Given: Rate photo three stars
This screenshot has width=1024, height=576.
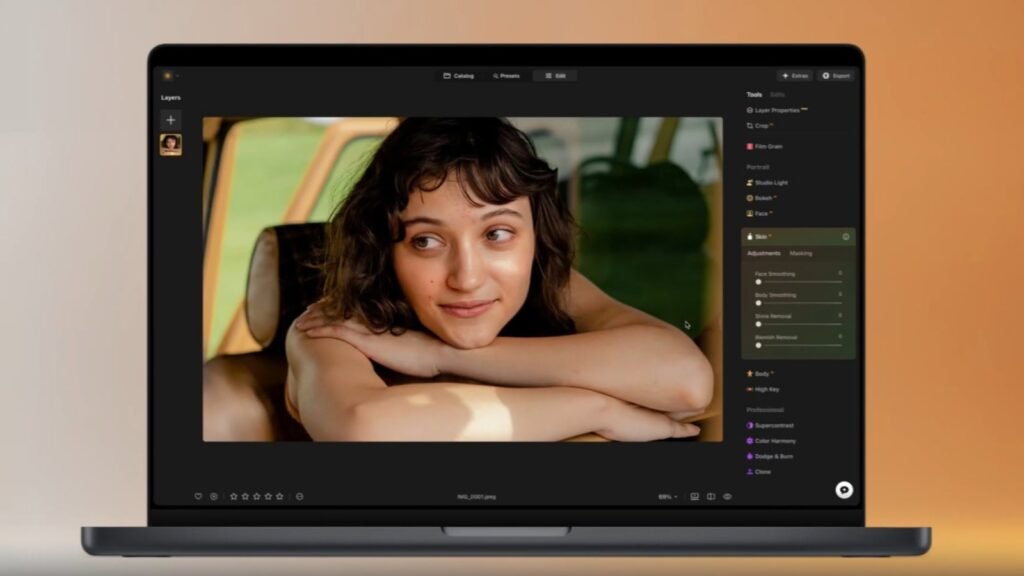Looking at the screenshot, I should point(257,496).
